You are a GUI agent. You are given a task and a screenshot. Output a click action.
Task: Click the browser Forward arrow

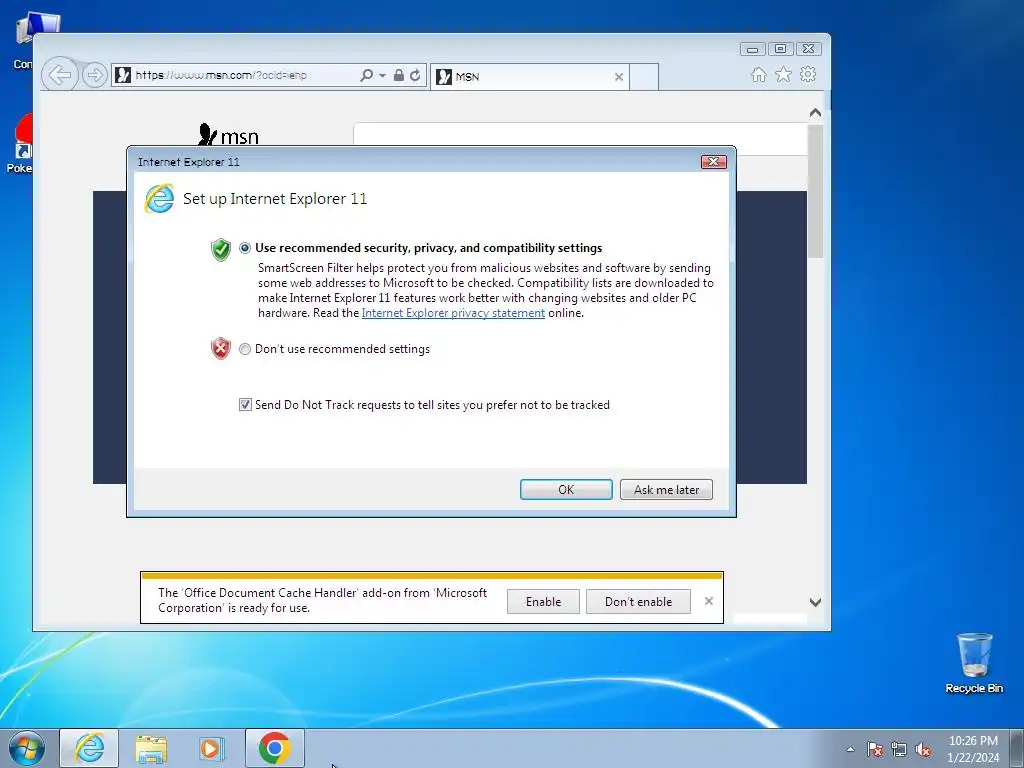[x=95, y=75]
